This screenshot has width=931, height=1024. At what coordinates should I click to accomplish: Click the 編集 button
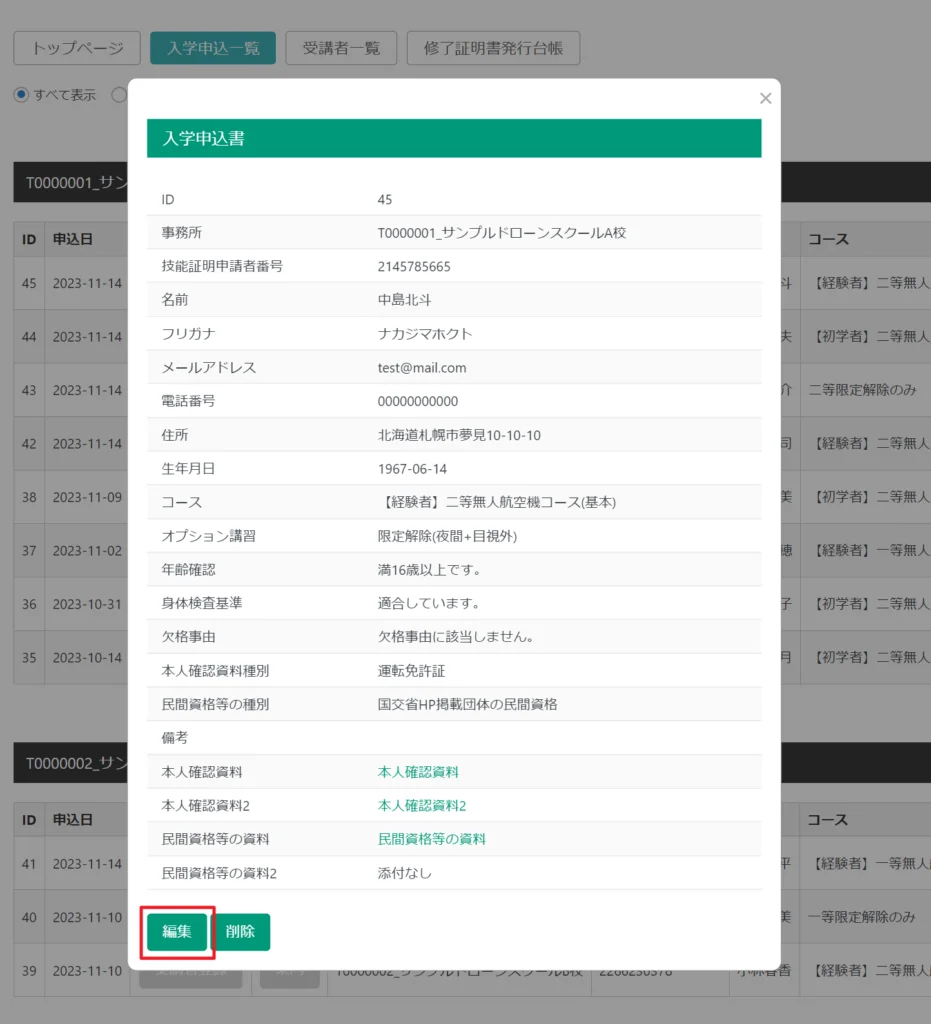pos(177,932)
